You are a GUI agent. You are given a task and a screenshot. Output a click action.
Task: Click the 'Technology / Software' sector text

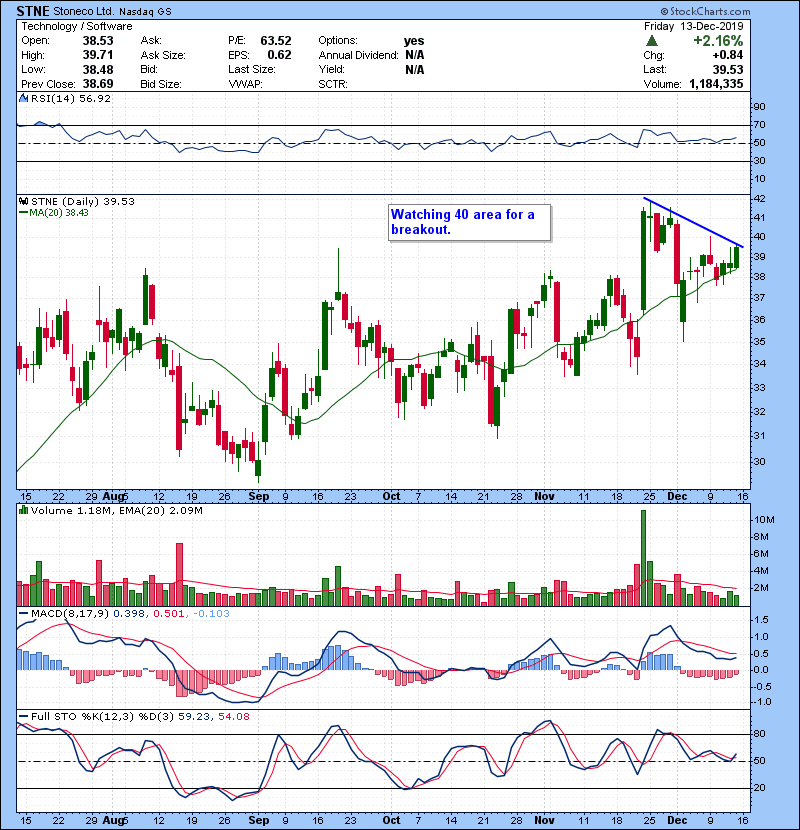click(x=77, y=26)
